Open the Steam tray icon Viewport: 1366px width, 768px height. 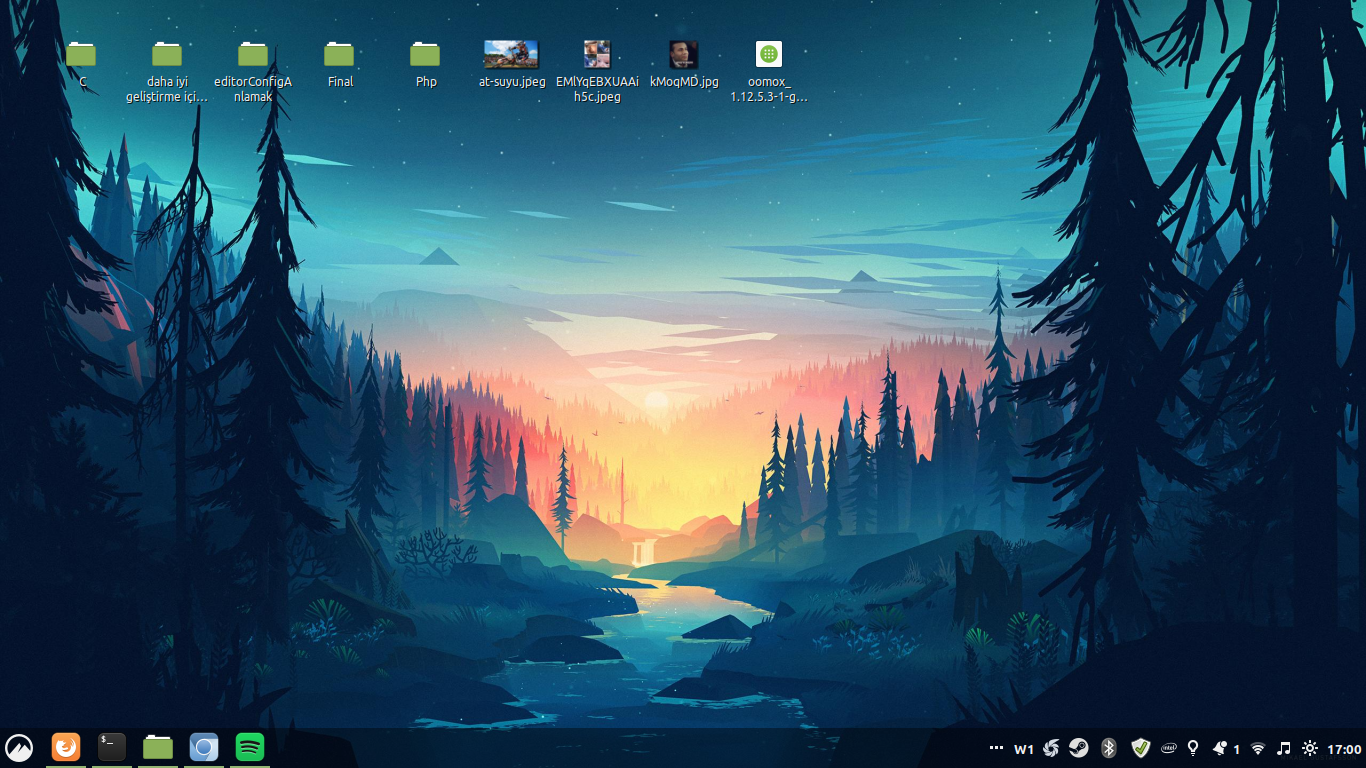pyautogui.click(x=1078, y=748)
